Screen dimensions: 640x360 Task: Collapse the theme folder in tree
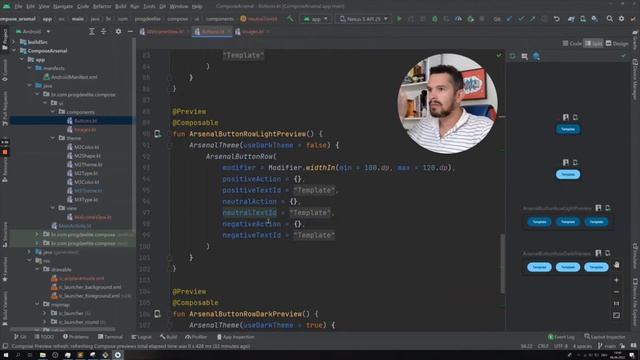click(x=53, y=138)
